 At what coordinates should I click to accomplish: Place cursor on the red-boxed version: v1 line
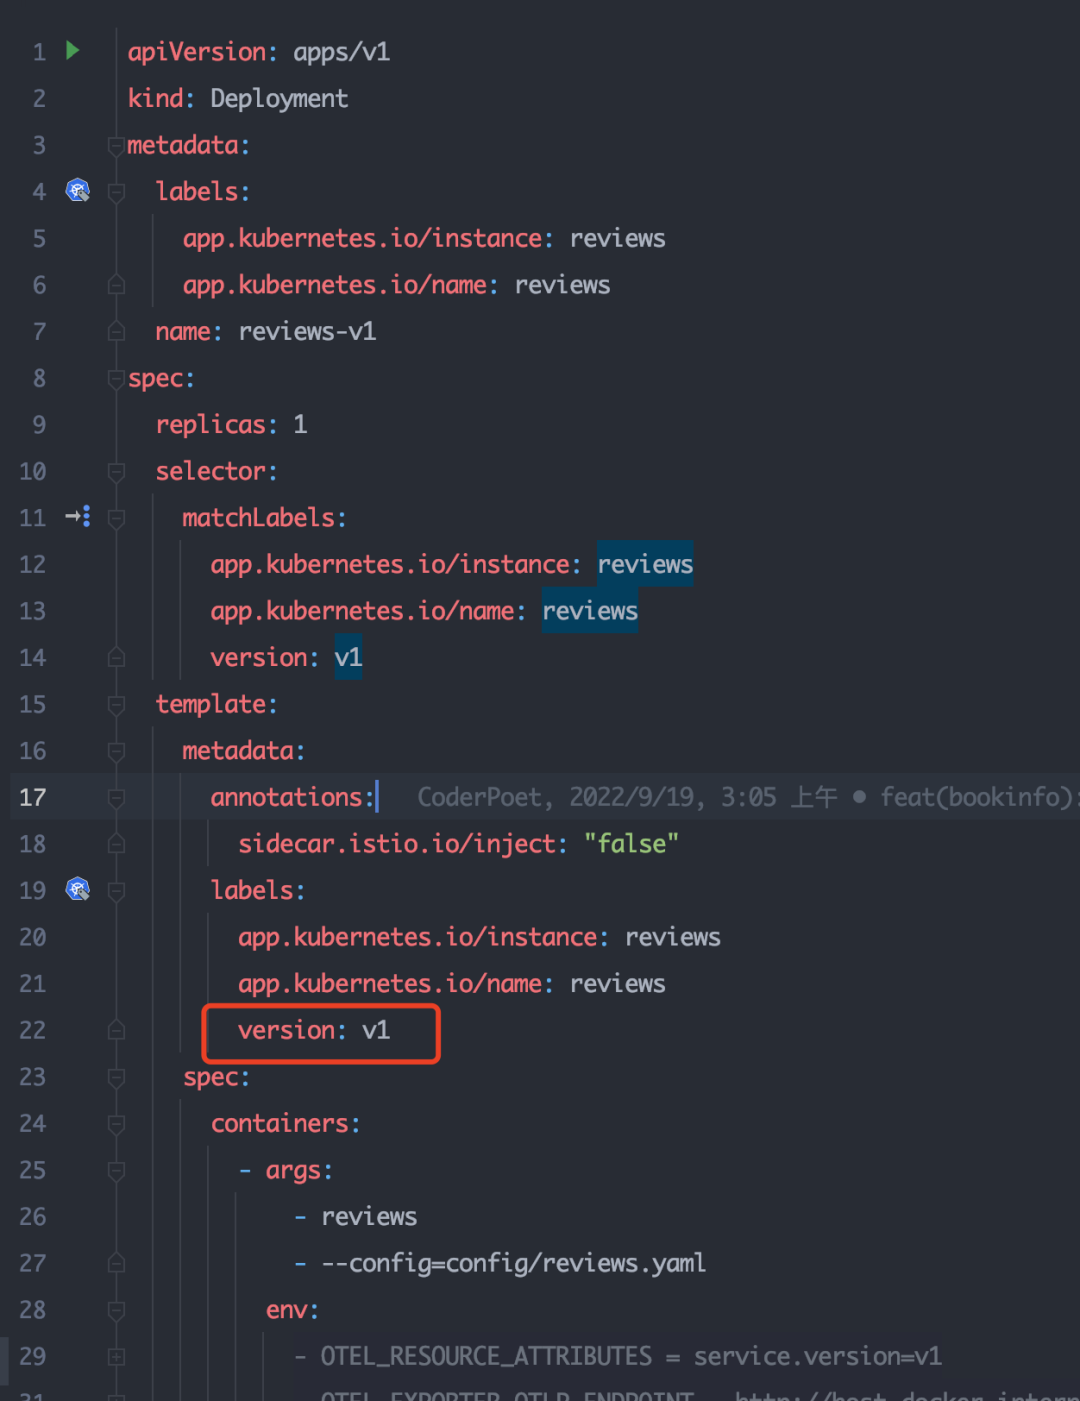click(314, 1030)
